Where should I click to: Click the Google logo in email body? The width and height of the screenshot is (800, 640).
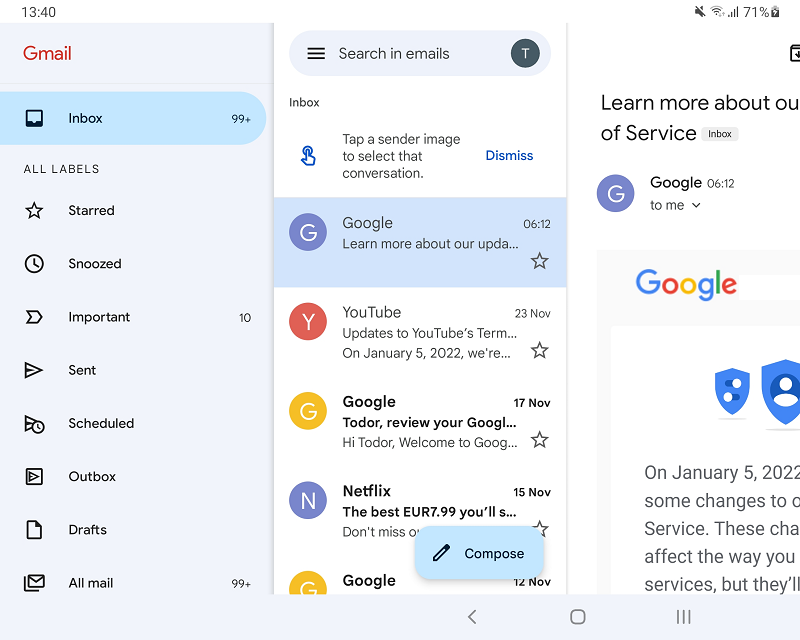pos(686,284)
